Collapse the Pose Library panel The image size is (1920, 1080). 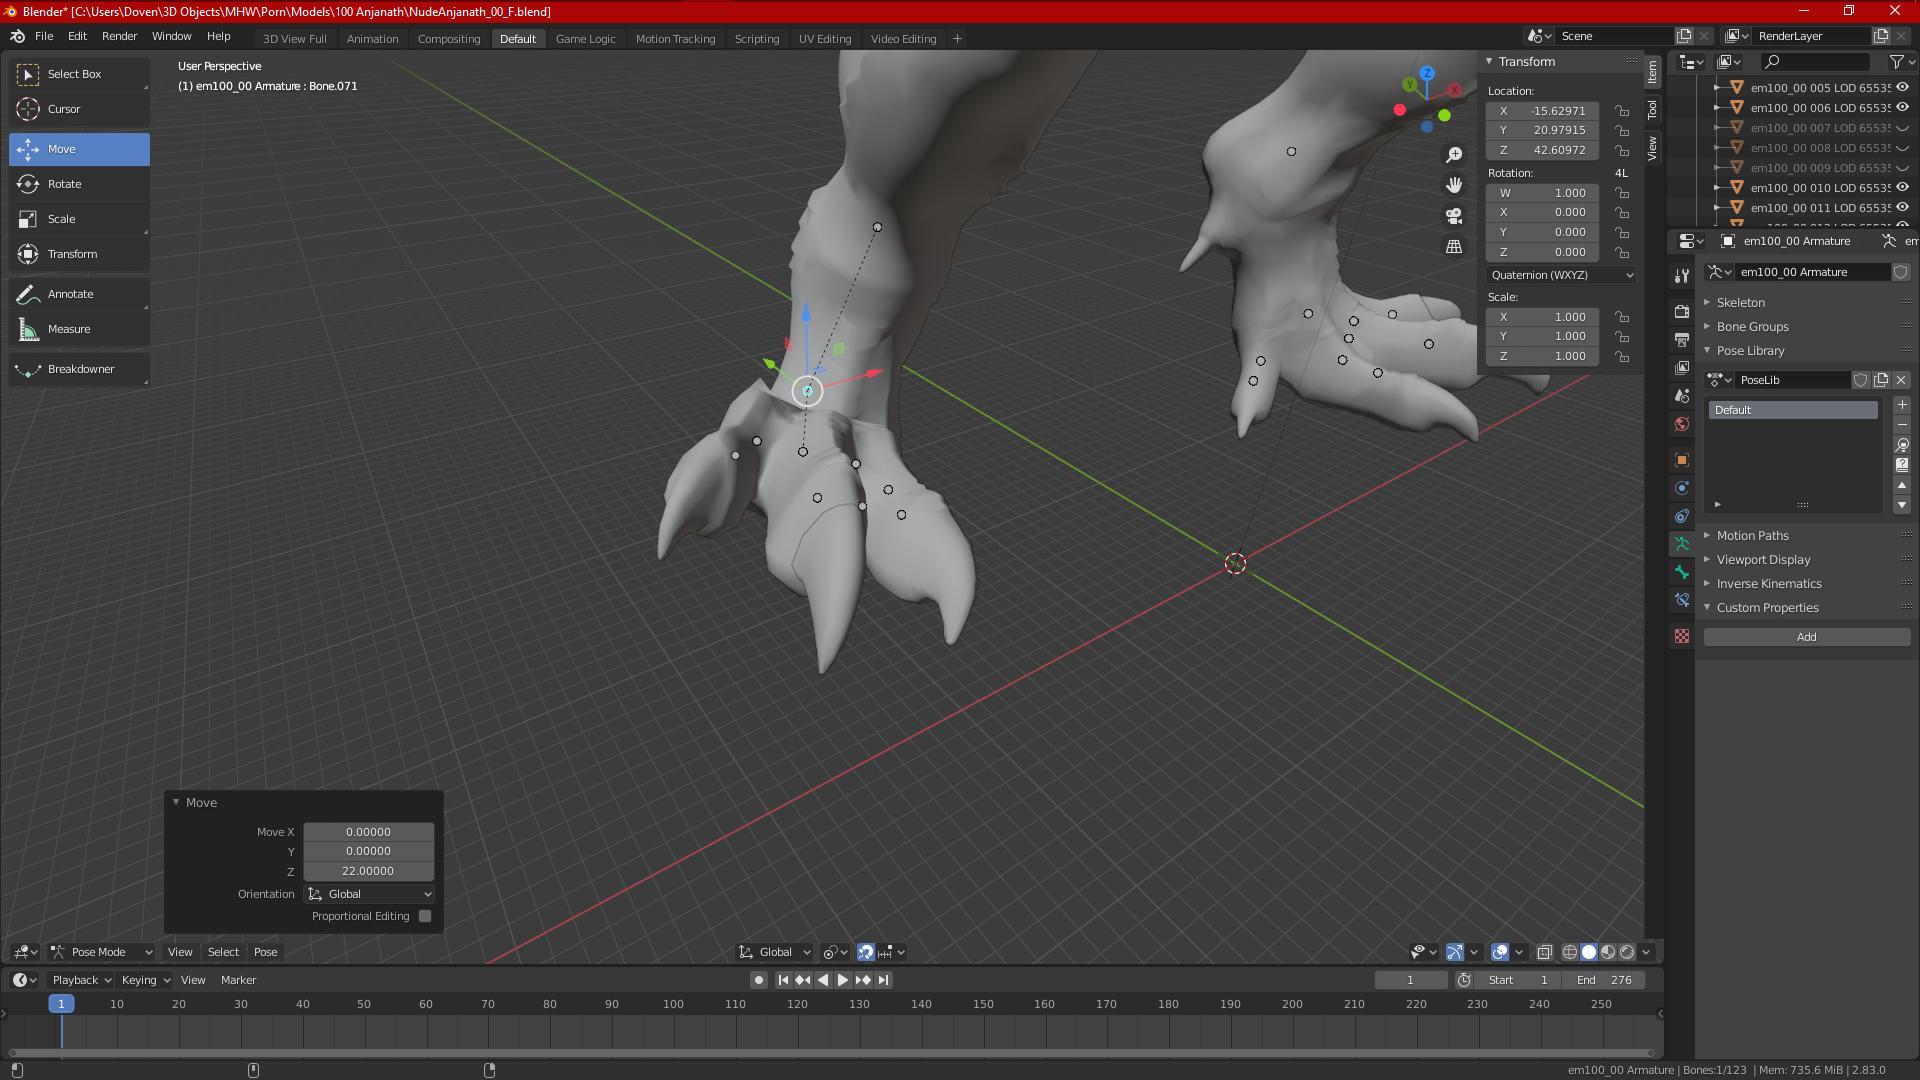[1750, 351]
